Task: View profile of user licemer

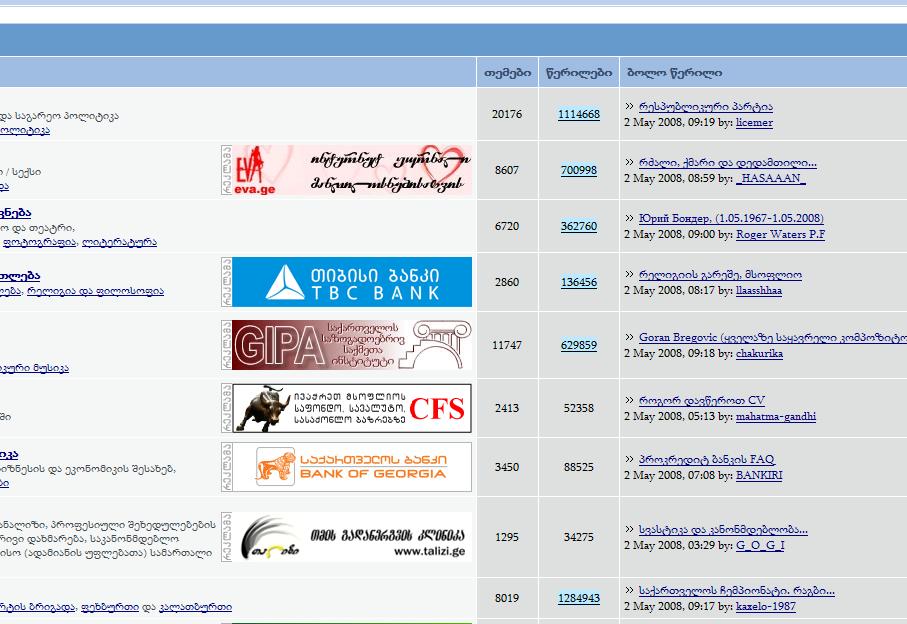Action: (754, 123)
